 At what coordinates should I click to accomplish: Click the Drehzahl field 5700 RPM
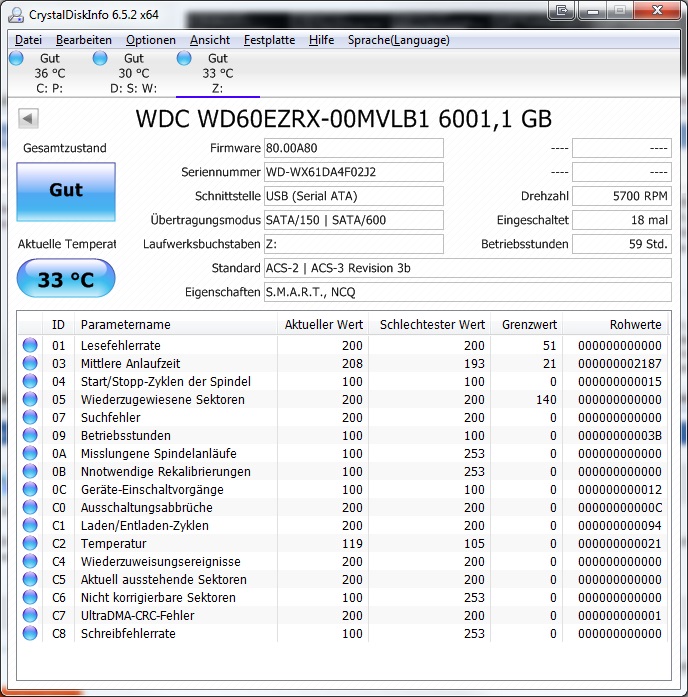click(x=622, y=196)
